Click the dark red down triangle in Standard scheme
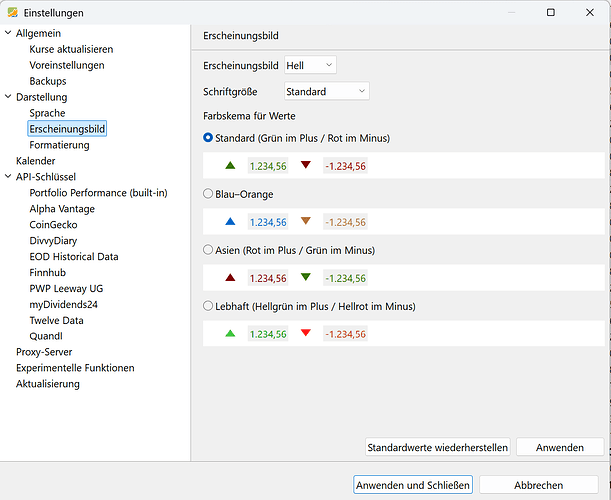Image resolution: width=611 pixels, height=500 pixels. (x=306, y=166)
